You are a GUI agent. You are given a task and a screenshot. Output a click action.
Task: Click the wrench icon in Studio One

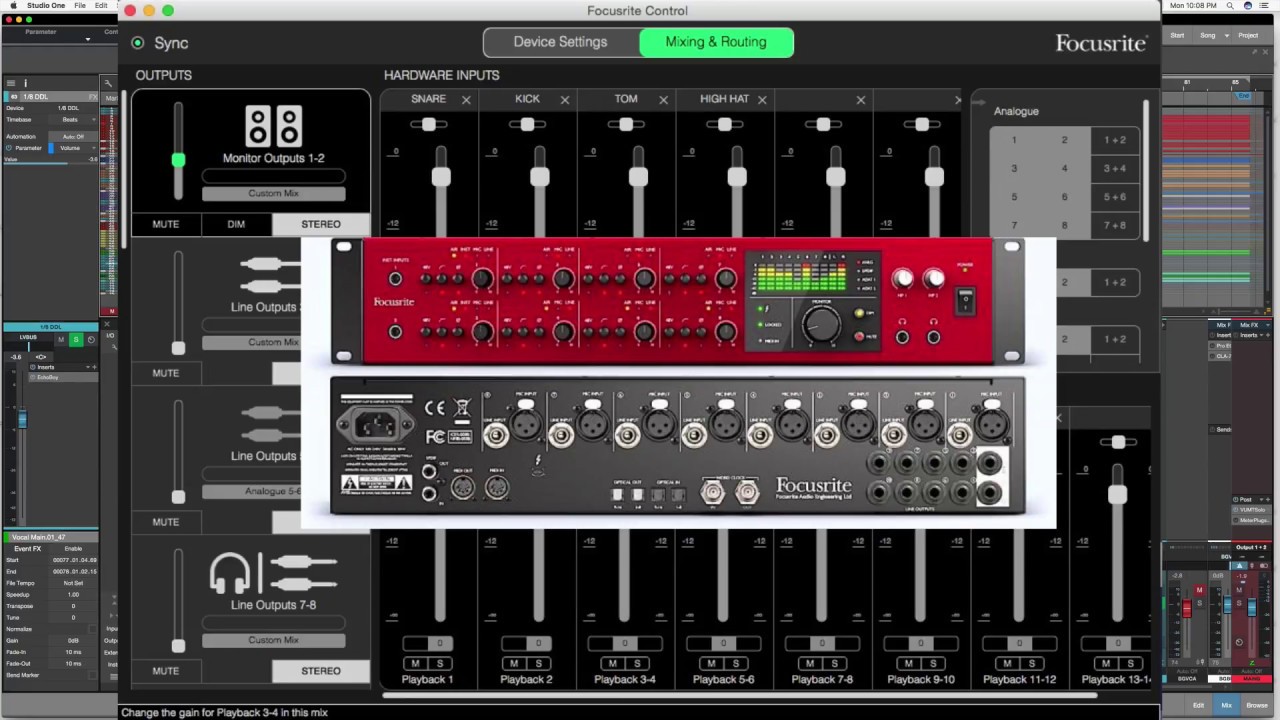click(108, 83)
